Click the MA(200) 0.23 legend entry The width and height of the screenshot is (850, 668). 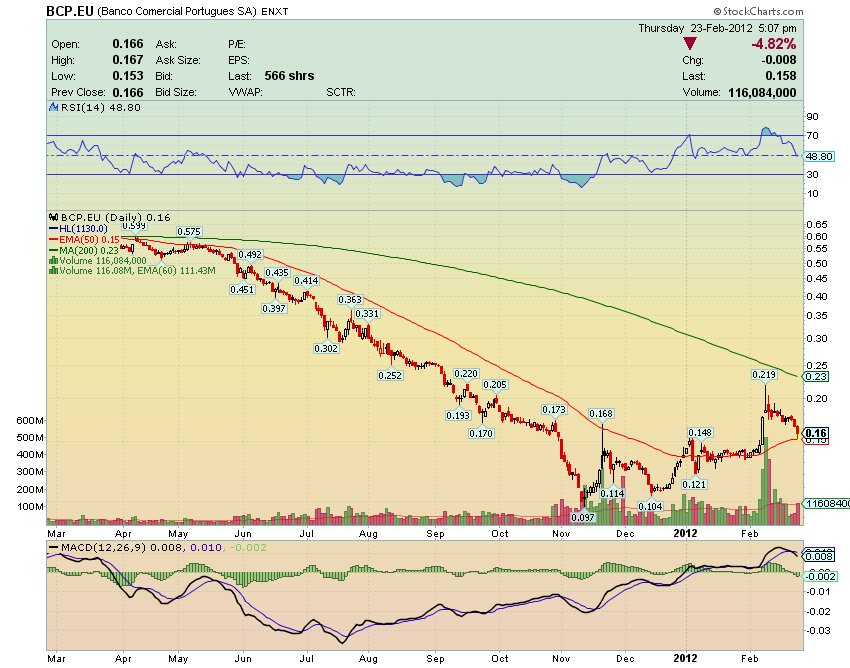pos(84,250)
